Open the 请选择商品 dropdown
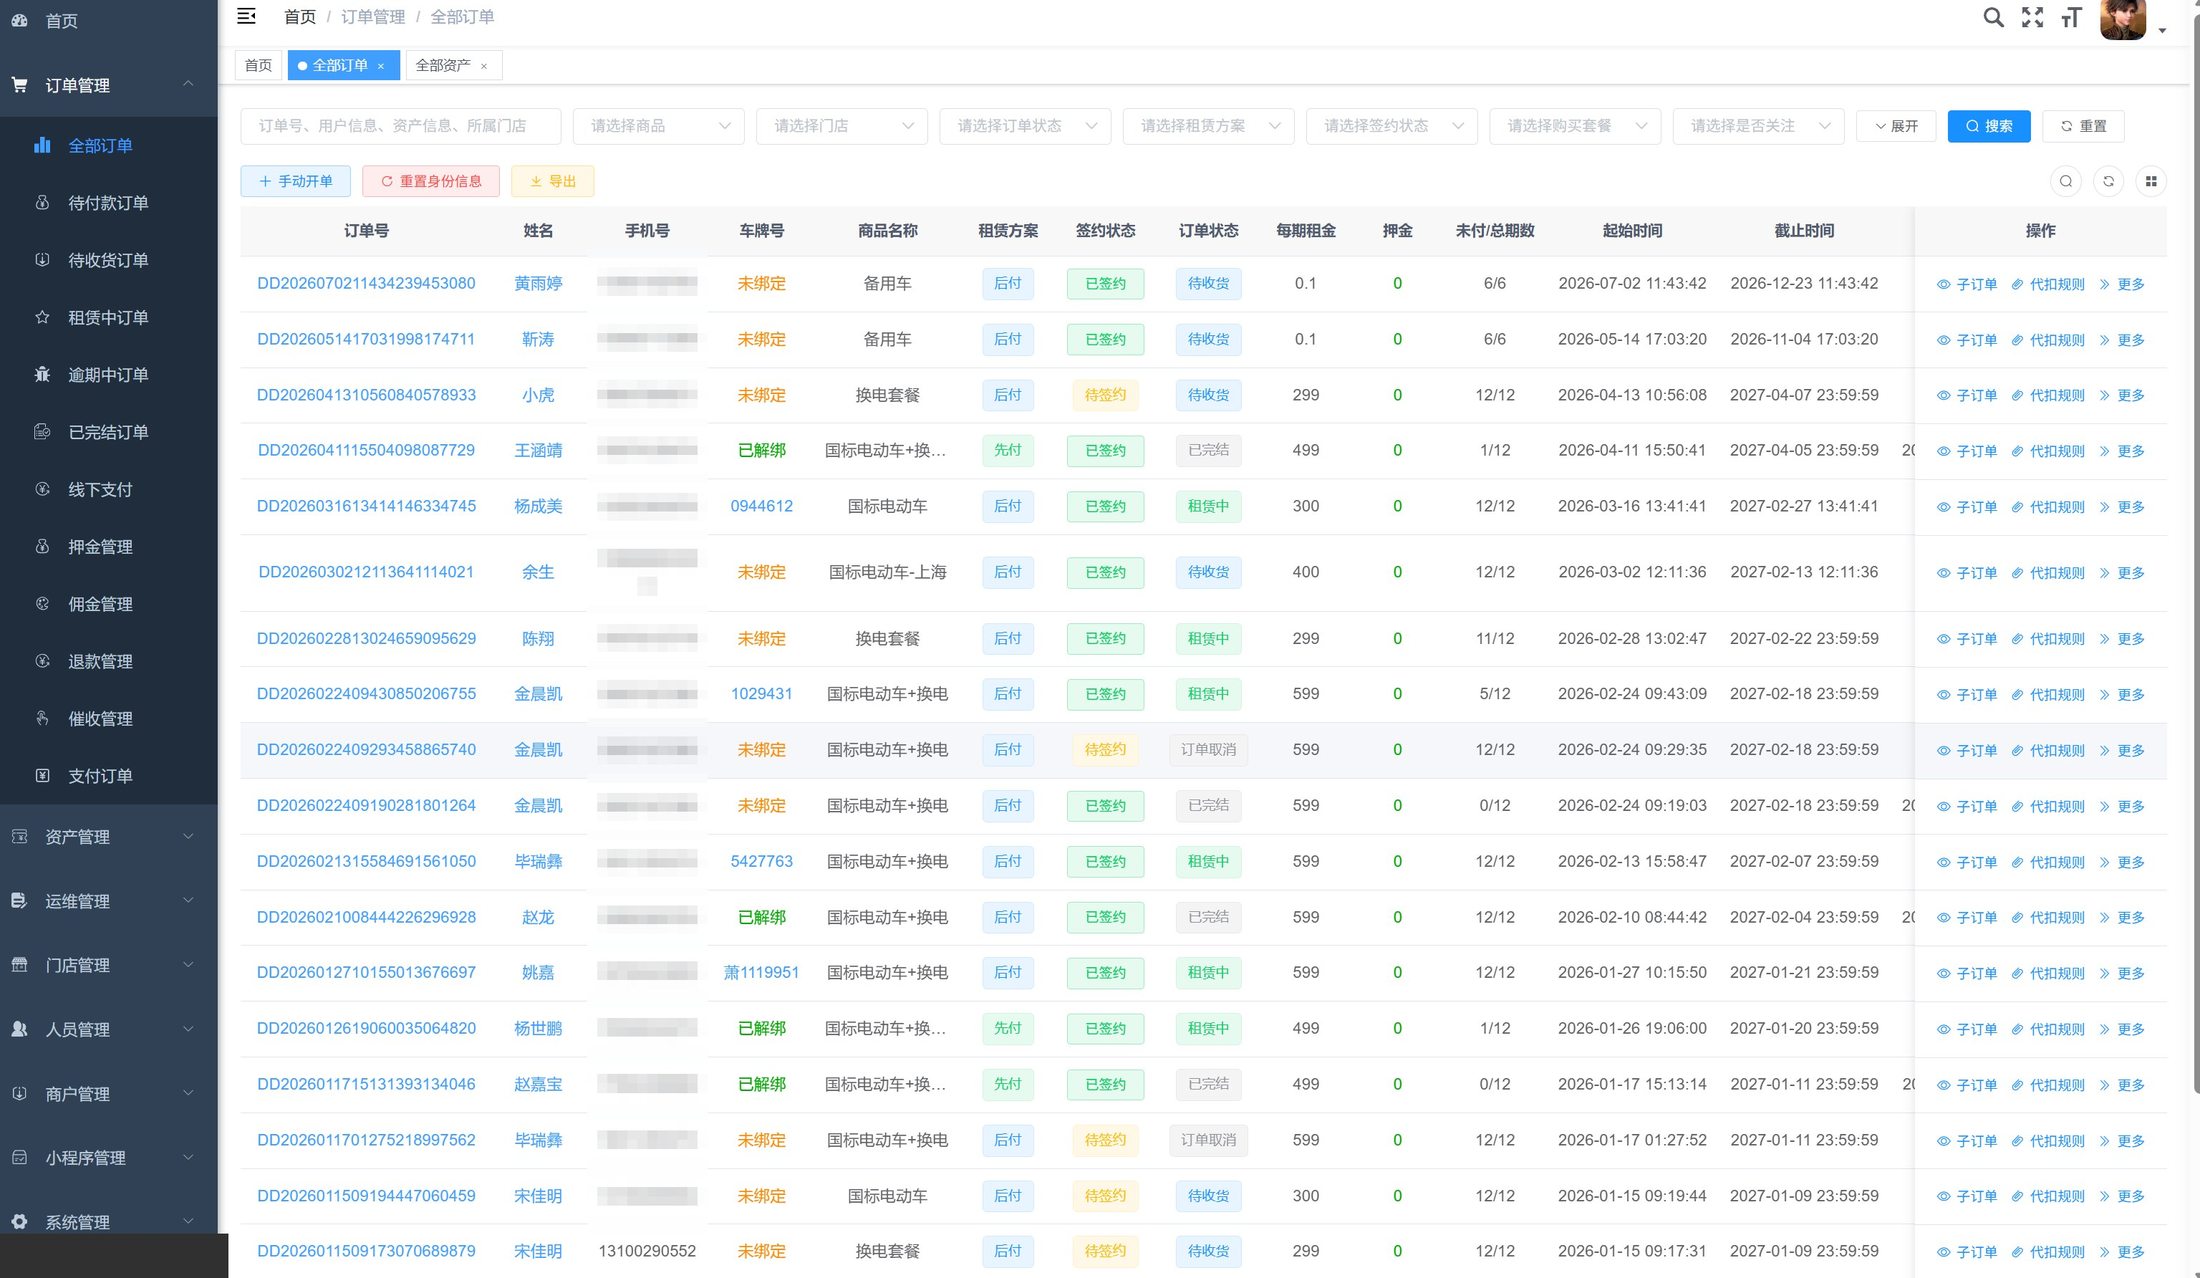The image size is (2200, 1278). (658, 126)
